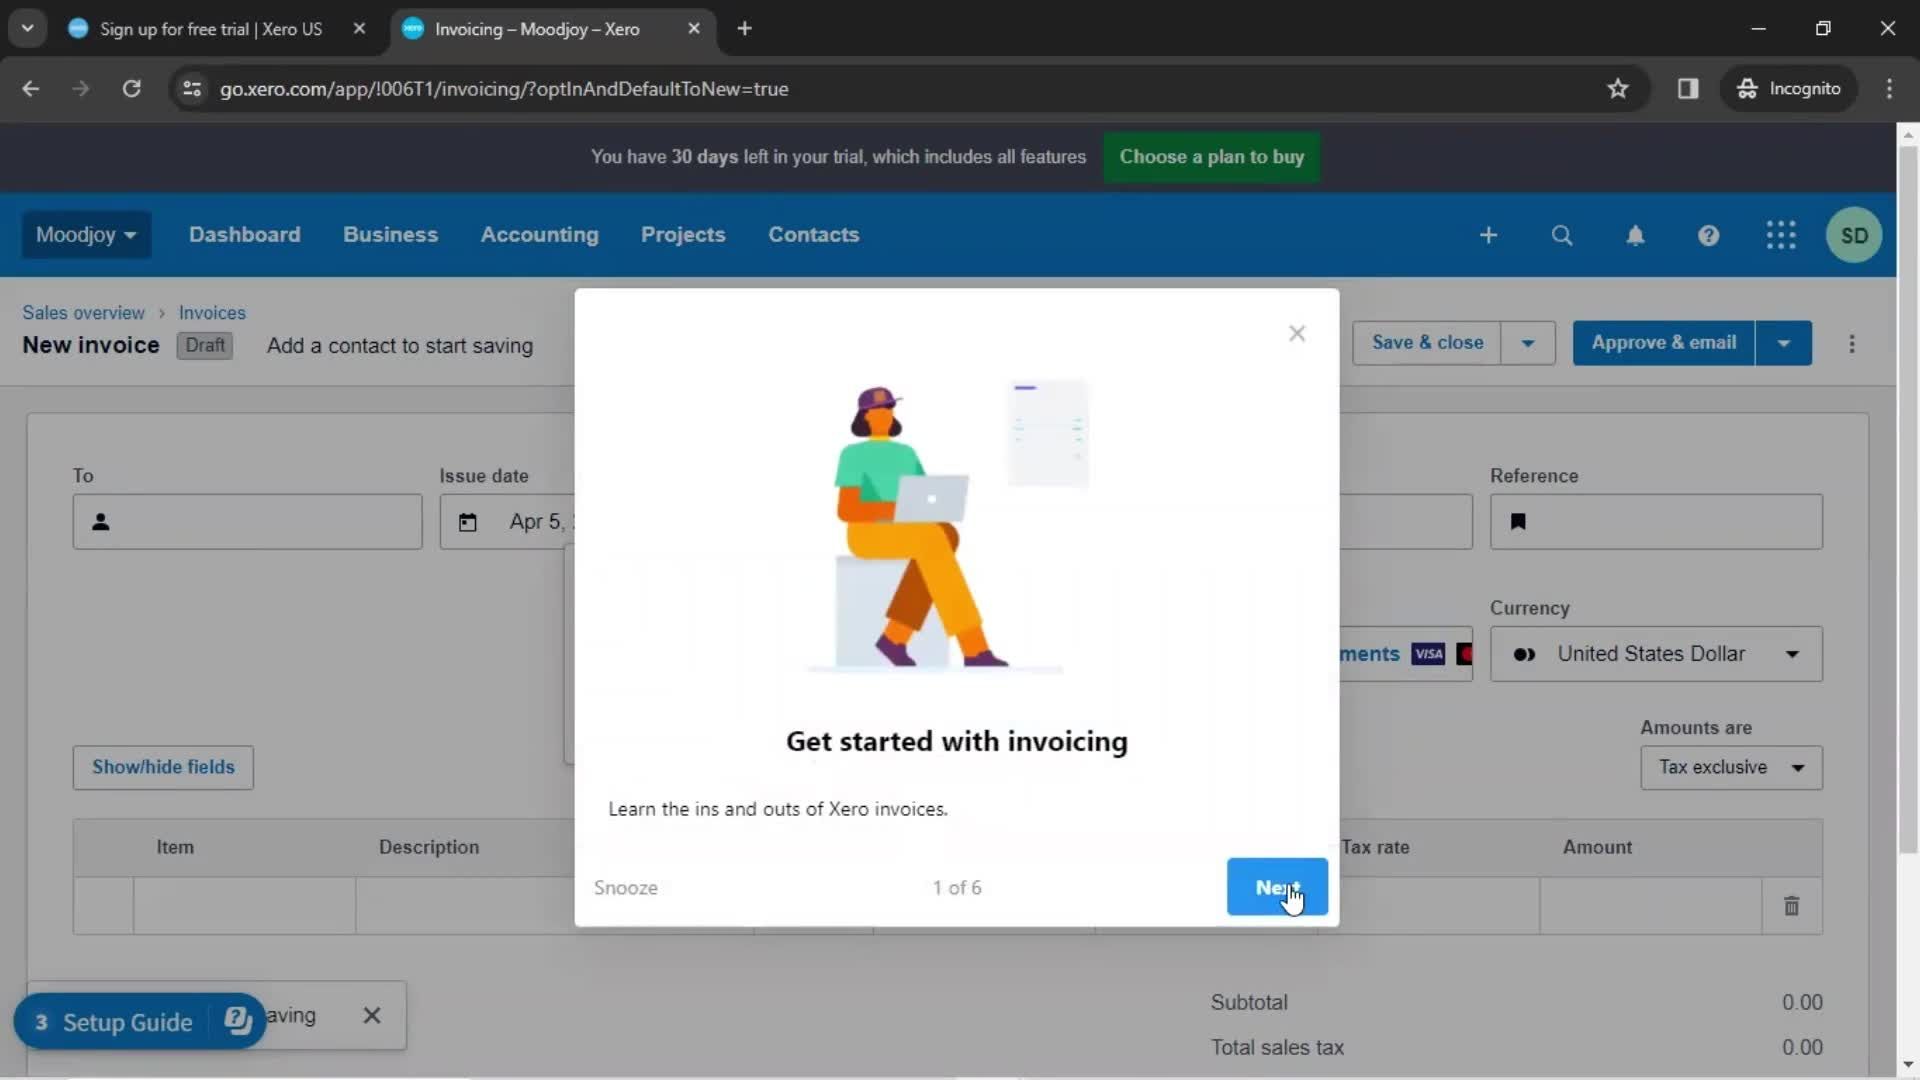The width and height of the screenshot is (1920, 1080).
Task: Click the site information icon
Action: 192,89
